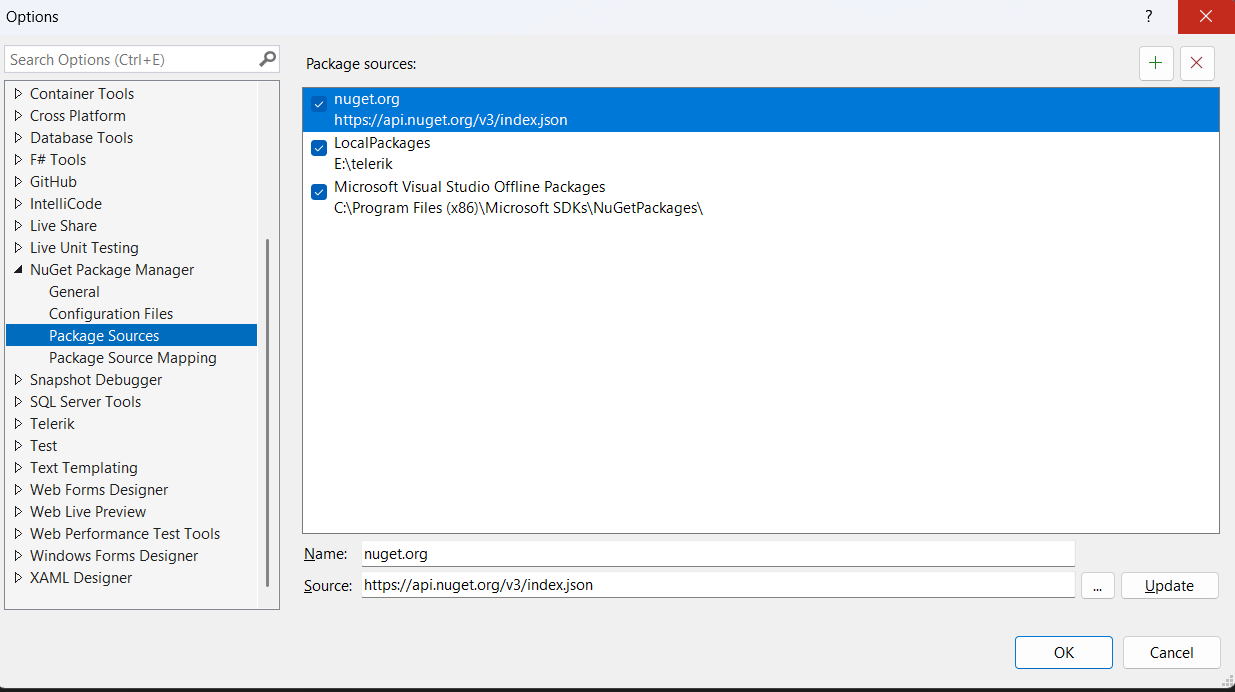This screenshot has height=692, width=1235.
Task: Click the question mark help icon
Action: tap(1149, 17)
